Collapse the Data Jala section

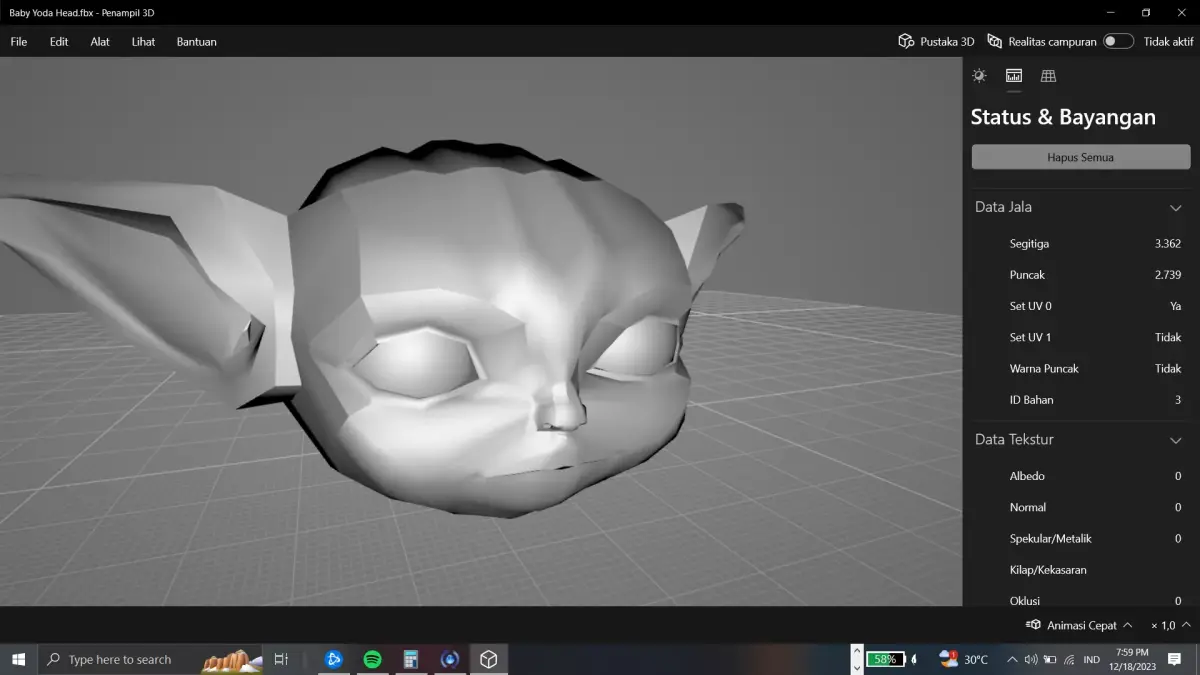pos(1176,208)
